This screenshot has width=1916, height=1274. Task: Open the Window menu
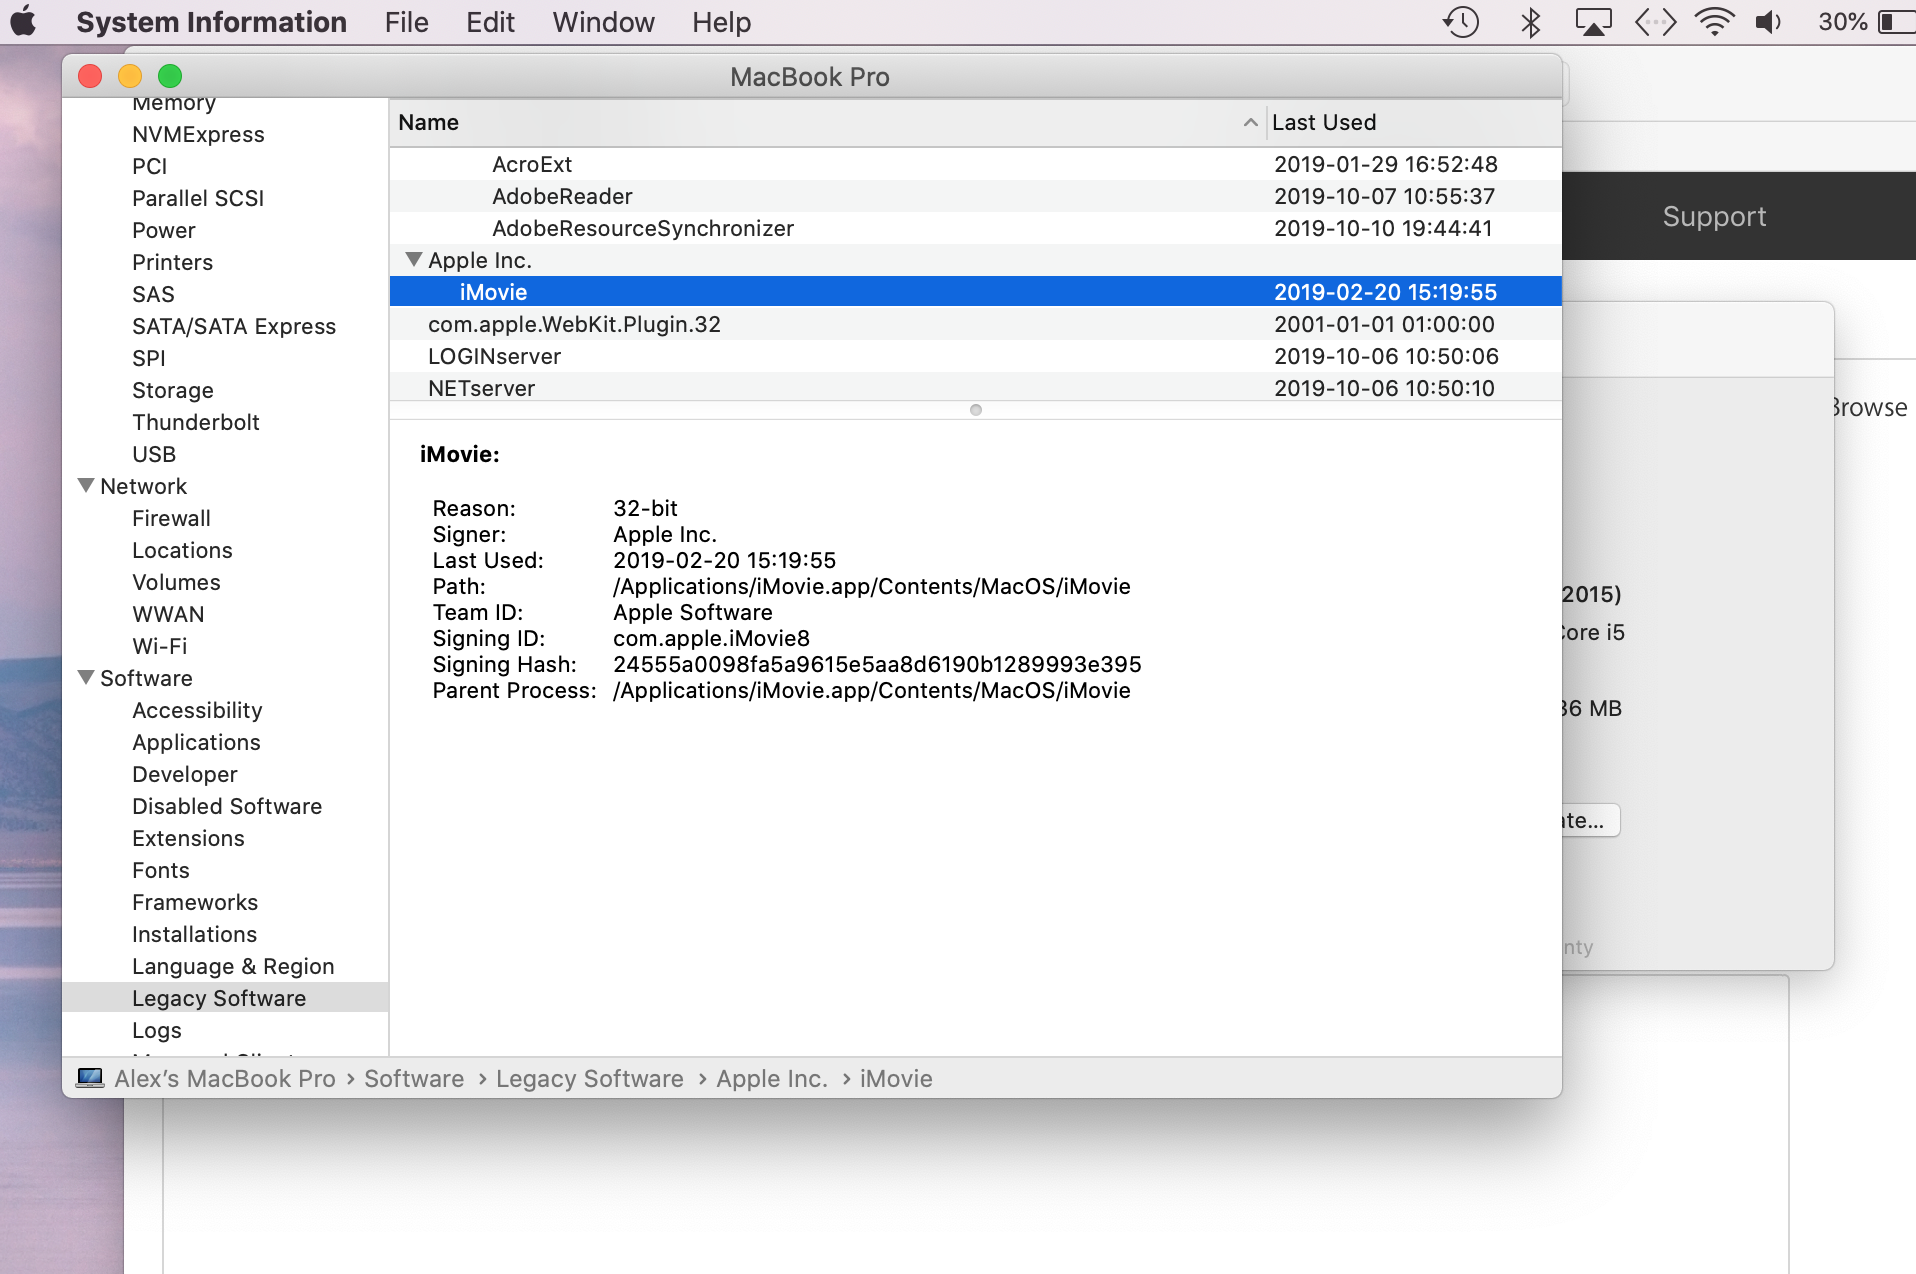click(x=603, y=22)
